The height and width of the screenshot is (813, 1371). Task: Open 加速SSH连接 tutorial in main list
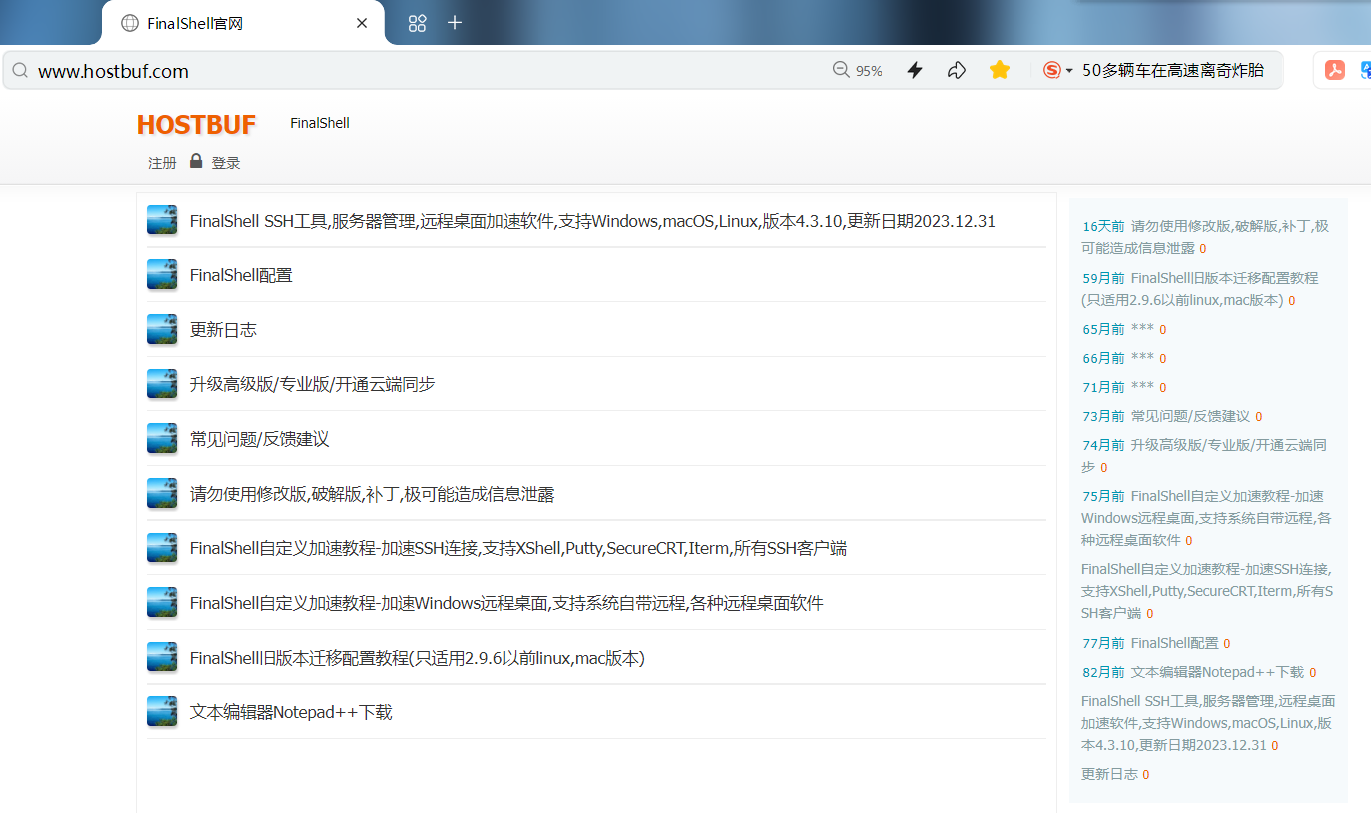[x=519, y=548]
